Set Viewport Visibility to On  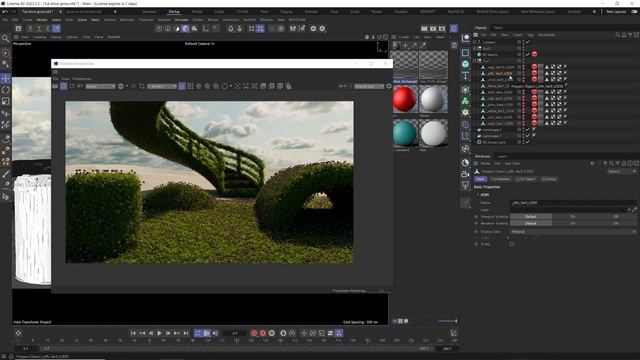(x=573, y=217)
